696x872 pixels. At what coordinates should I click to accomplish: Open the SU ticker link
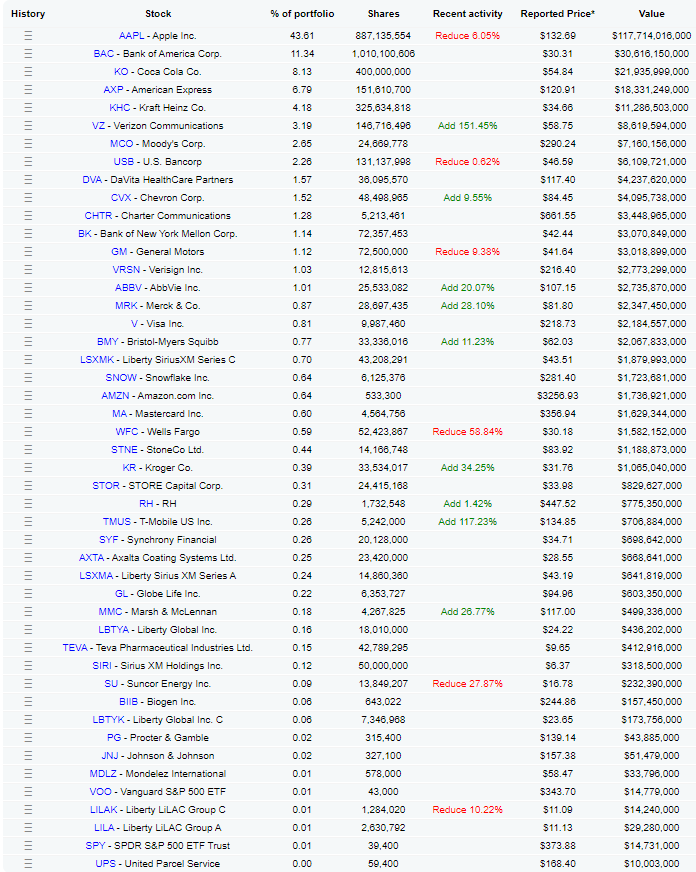[111, 683]
